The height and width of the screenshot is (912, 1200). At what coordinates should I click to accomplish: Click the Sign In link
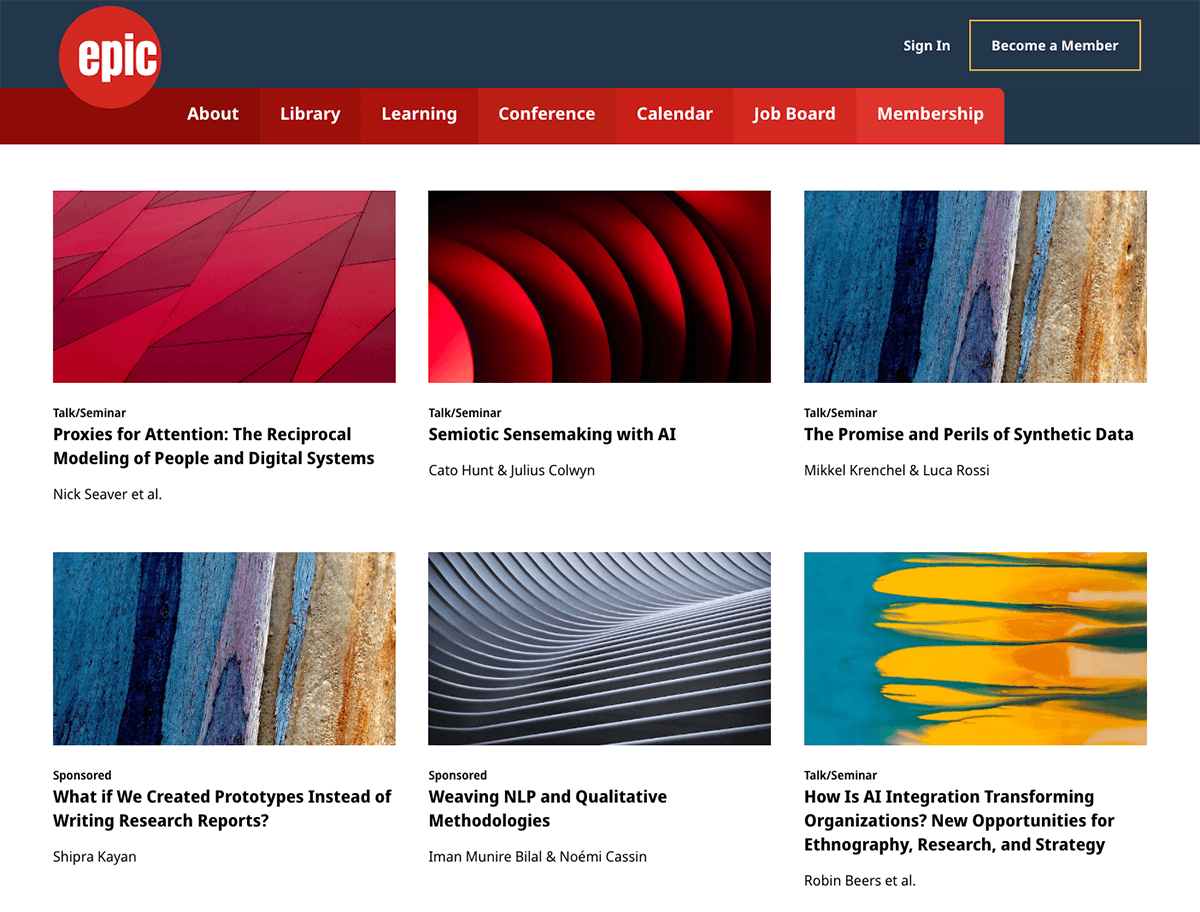coord(926,46)
